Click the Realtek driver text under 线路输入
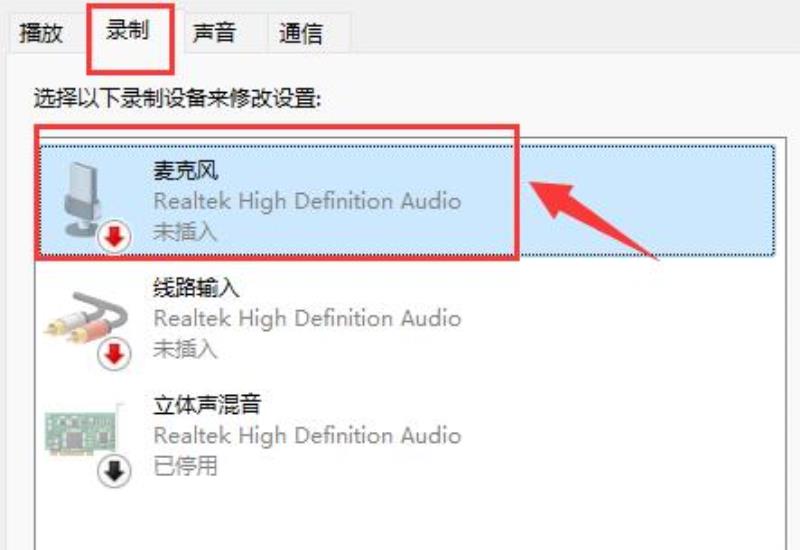 point(307,318)
